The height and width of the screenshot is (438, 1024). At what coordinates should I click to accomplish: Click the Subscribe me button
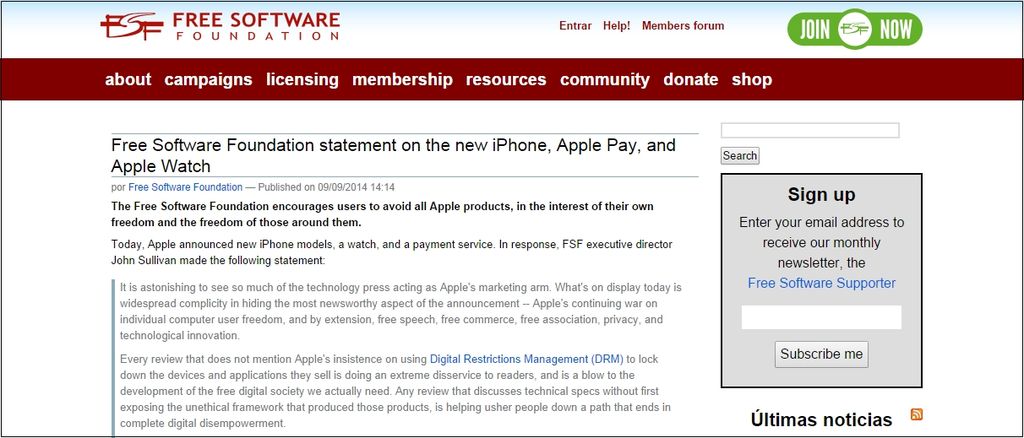[822, 354]
